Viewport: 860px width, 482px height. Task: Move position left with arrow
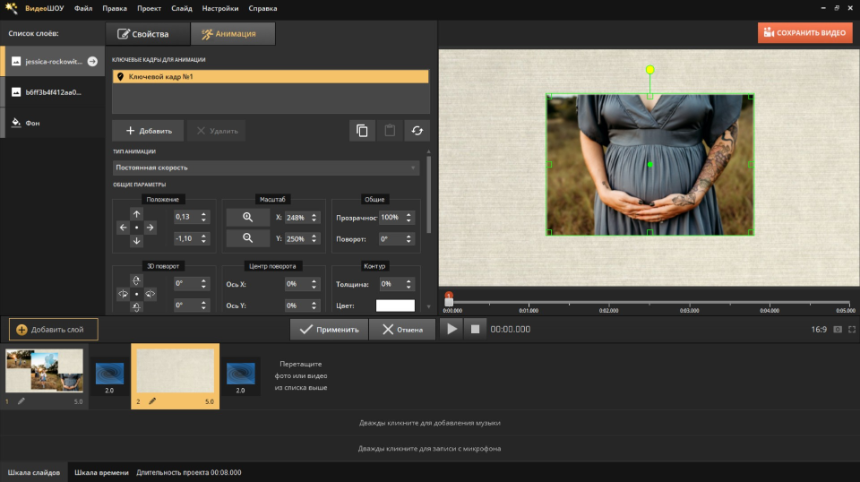[123, 228]
